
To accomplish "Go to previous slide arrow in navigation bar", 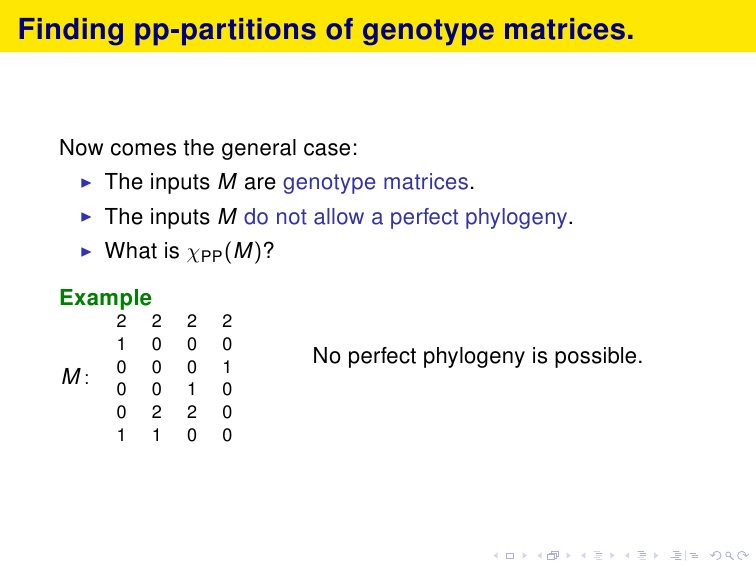I will [x=496, y=556].
